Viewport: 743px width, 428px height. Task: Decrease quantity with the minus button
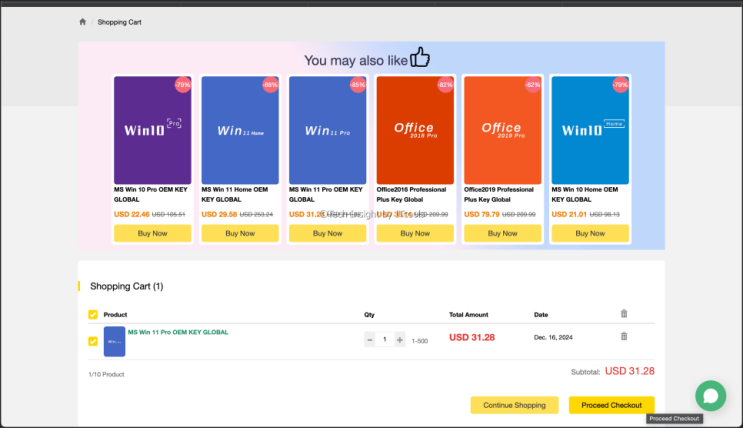click(x=370, y=339)
